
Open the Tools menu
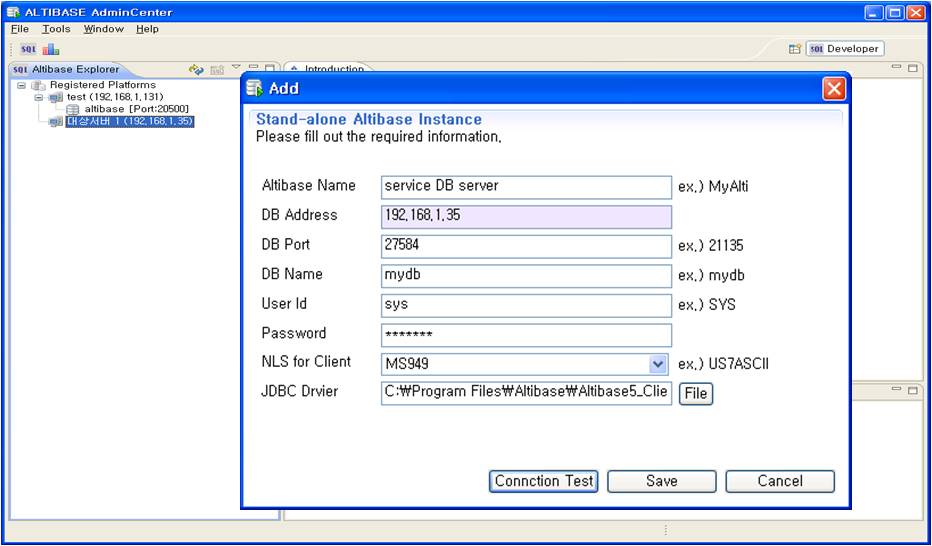tap(56, 29)
